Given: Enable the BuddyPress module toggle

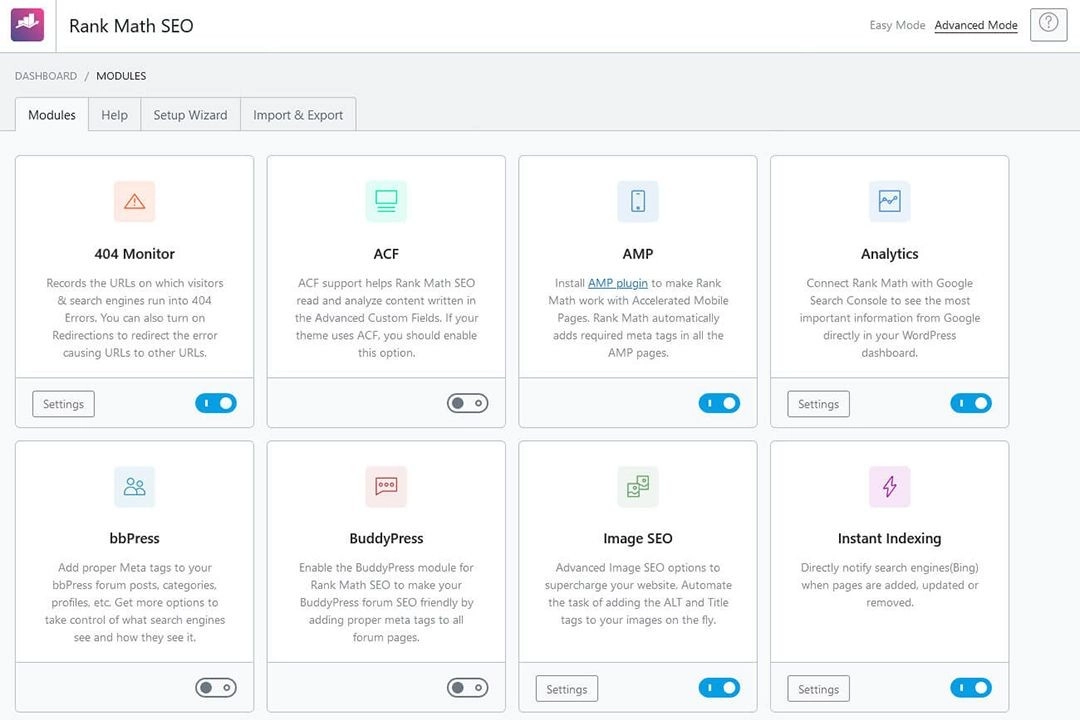Looking at the screenshot, I should pyautogui.click(x=467, y=688).
